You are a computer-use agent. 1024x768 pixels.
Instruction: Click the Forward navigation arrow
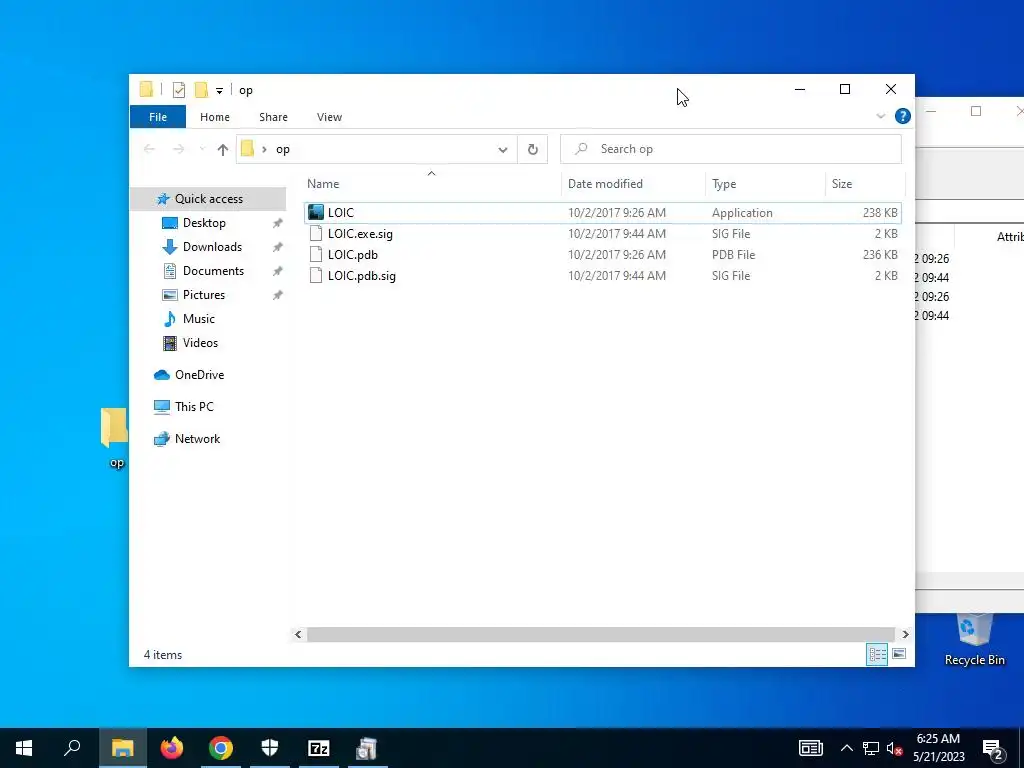[178, 150]
